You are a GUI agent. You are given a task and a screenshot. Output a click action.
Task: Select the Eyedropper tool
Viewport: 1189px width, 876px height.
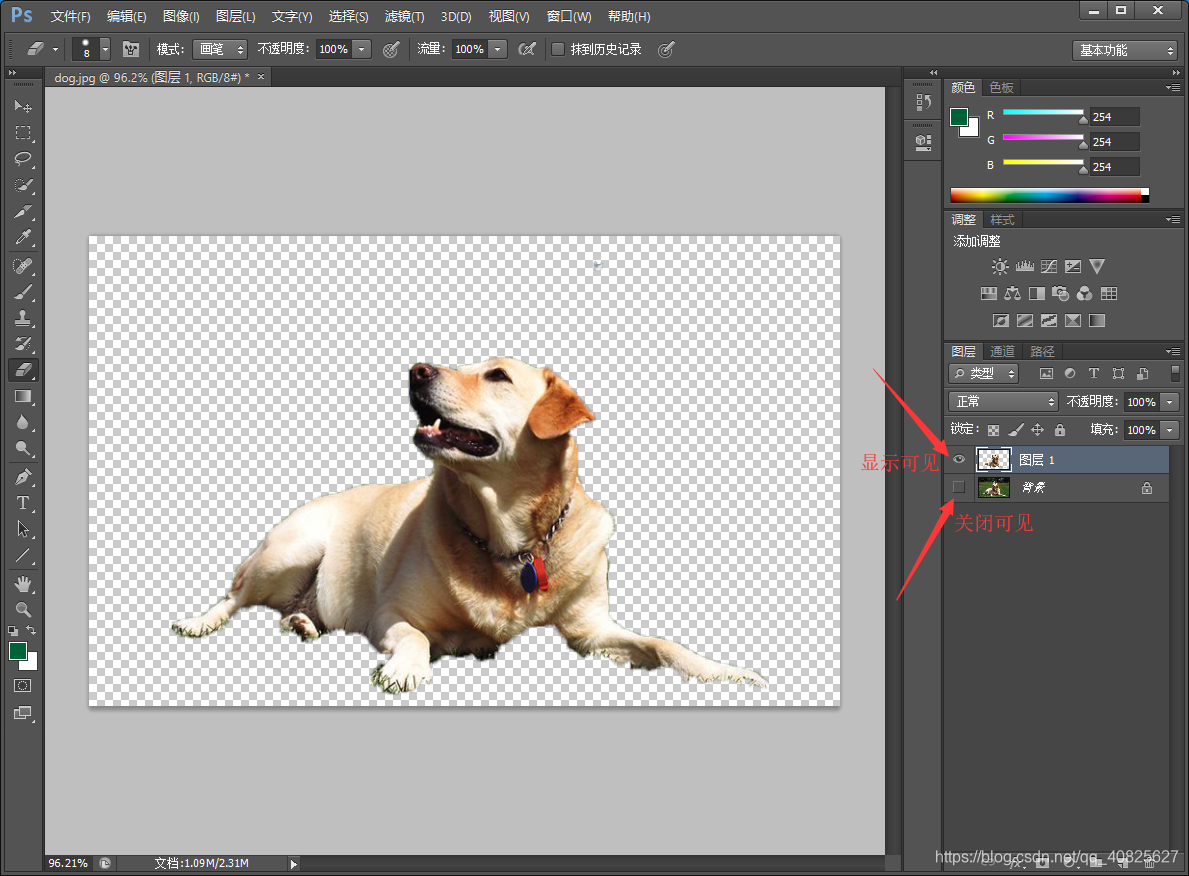[23, 237]
